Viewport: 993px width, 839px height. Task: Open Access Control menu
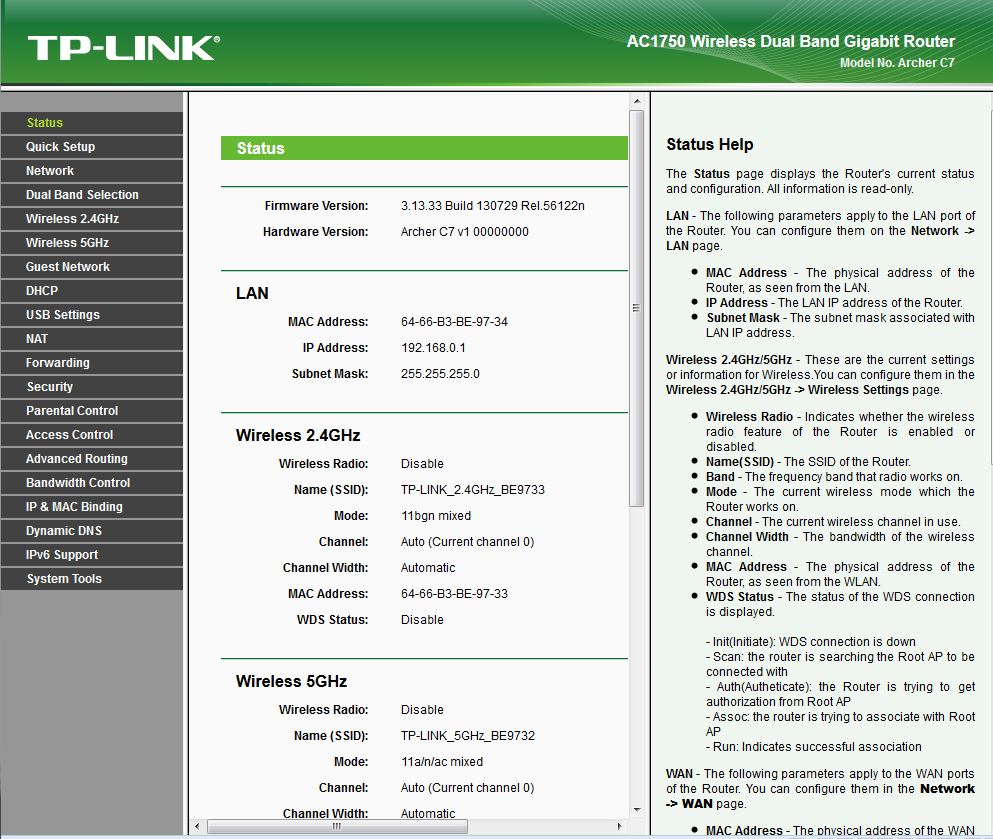pos(92,435)
